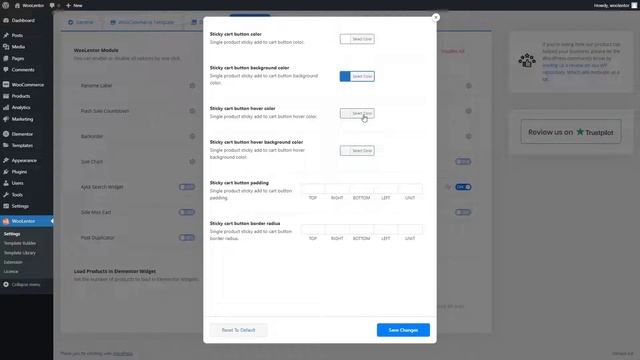This screenshot has height=360, width=640.
Task: Click the WordPress logo in admin bar
Action: [6, 5]
